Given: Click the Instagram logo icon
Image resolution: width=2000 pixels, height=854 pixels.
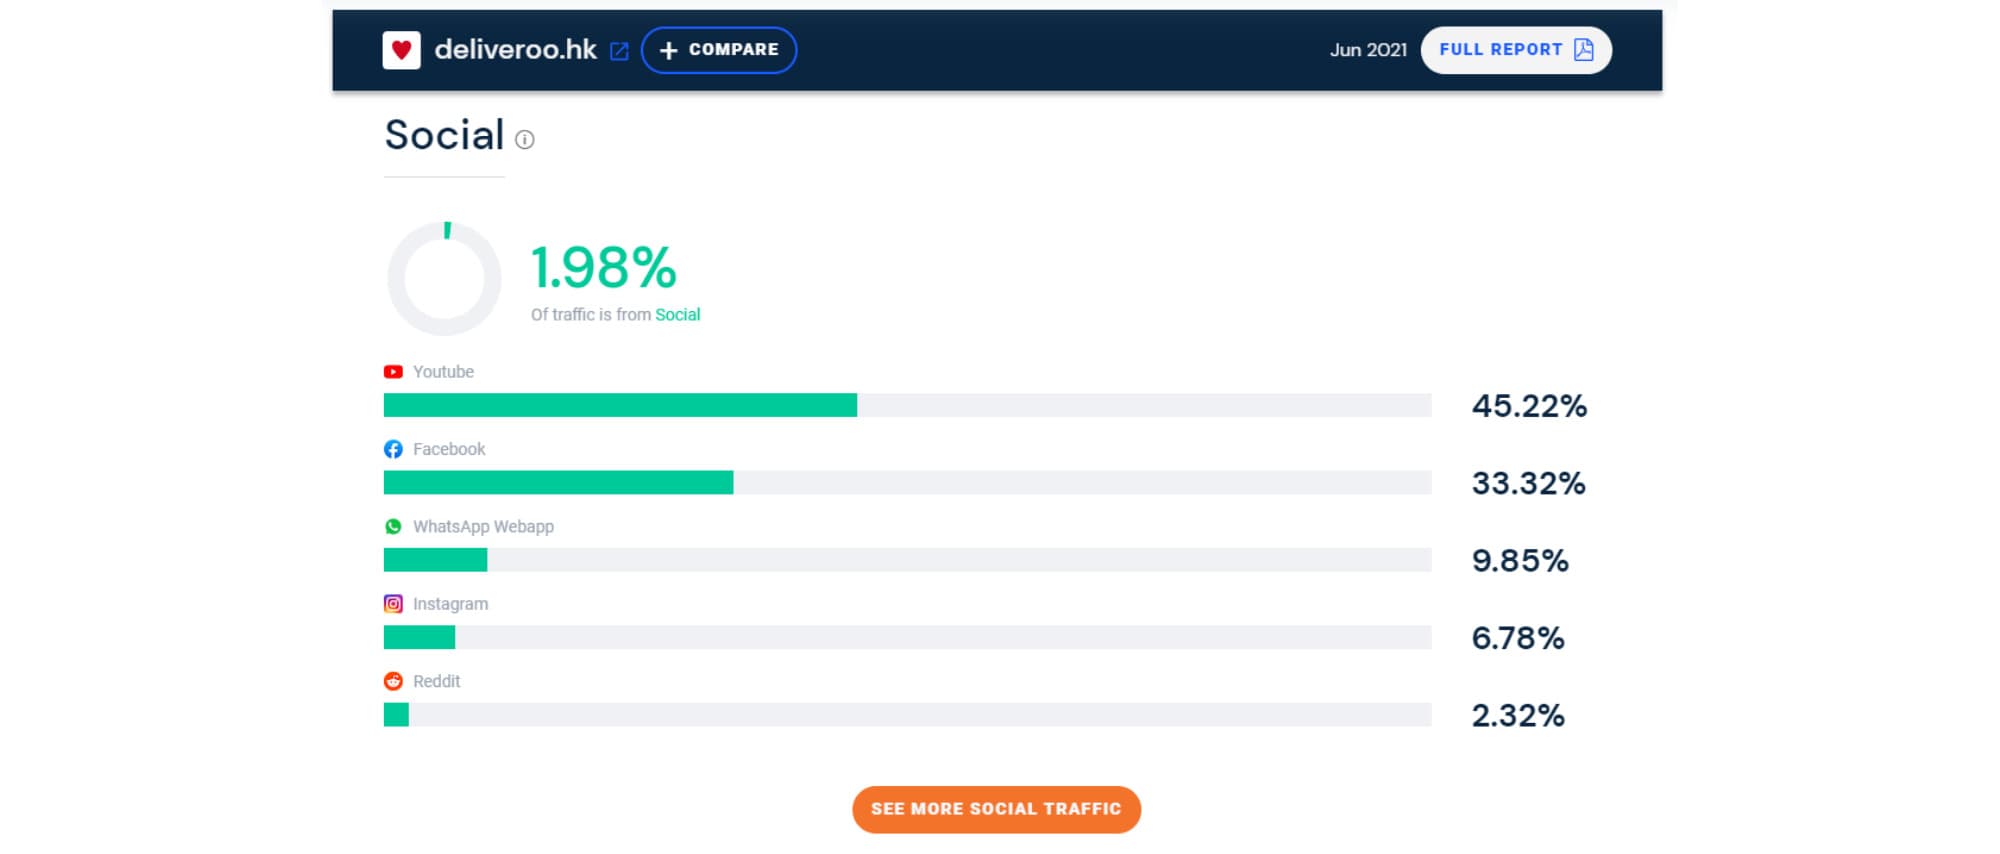Looking at the screenshot, I should point(393,604).
